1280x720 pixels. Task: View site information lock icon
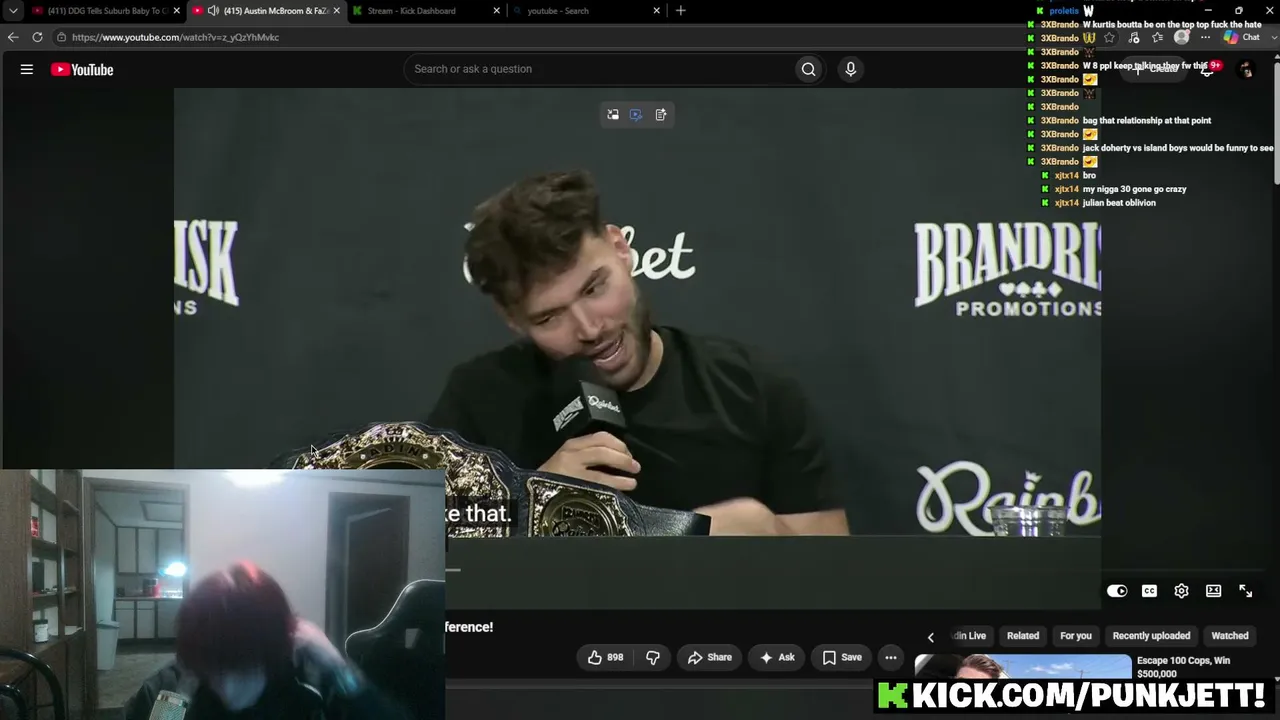(x=61, y=37)
